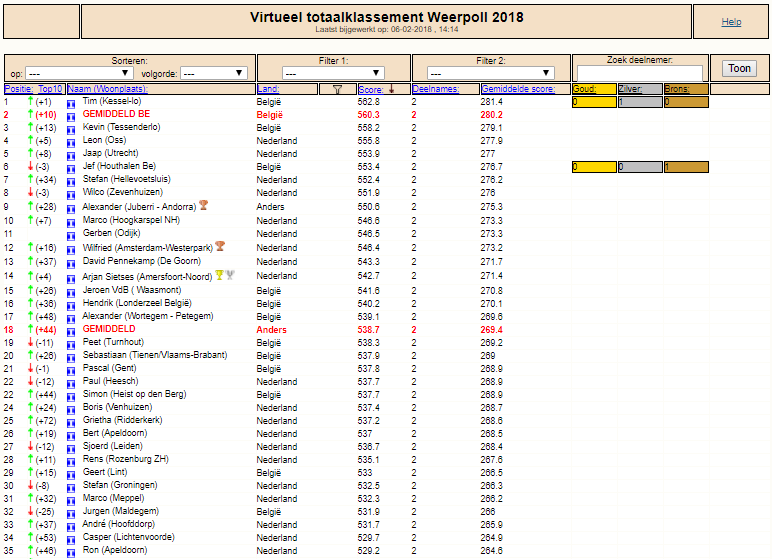Click the Top10 link in header
The width and height of the screenshot is (772, 559).
pos(50,89)
